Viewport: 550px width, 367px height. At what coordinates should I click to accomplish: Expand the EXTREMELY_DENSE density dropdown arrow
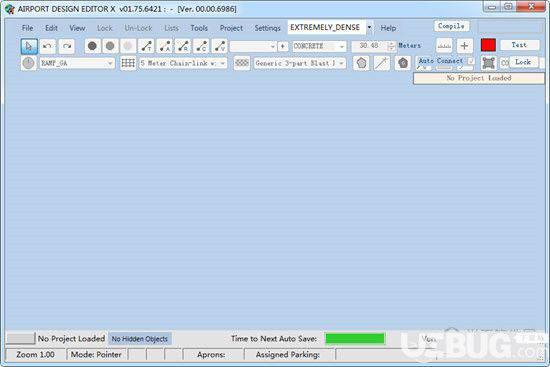tap(369, 27)
